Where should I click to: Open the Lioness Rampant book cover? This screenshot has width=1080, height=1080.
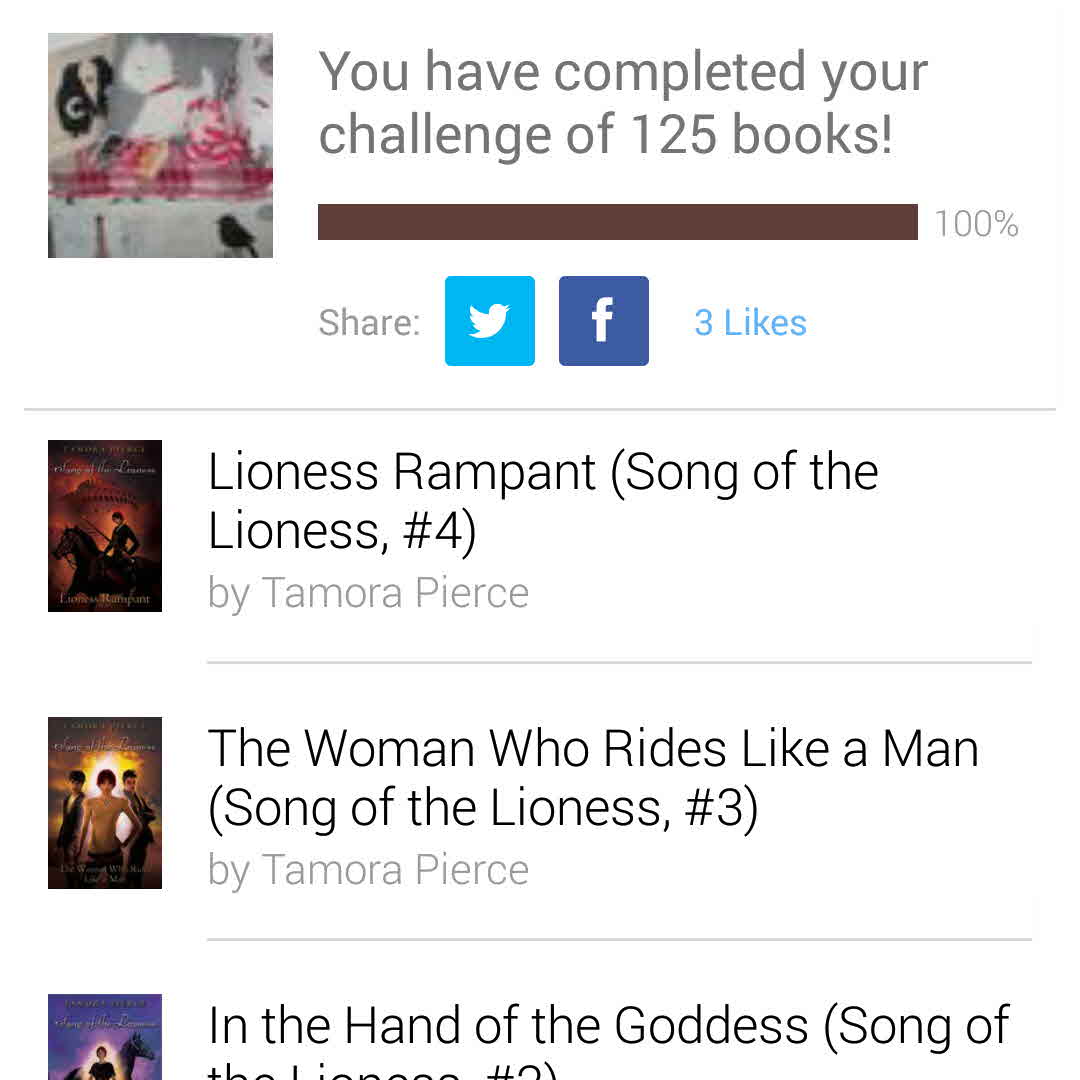pyautogui.click(x=105, y=526)
